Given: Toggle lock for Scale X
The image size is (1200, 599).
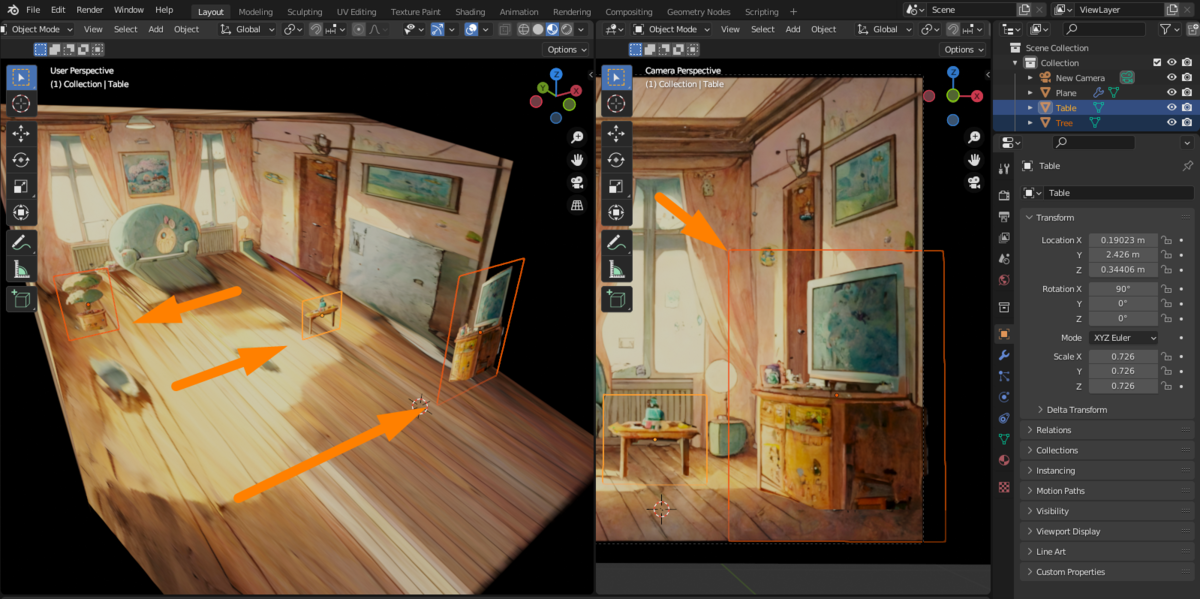Looking at the screenshot, I should 1166,357.
